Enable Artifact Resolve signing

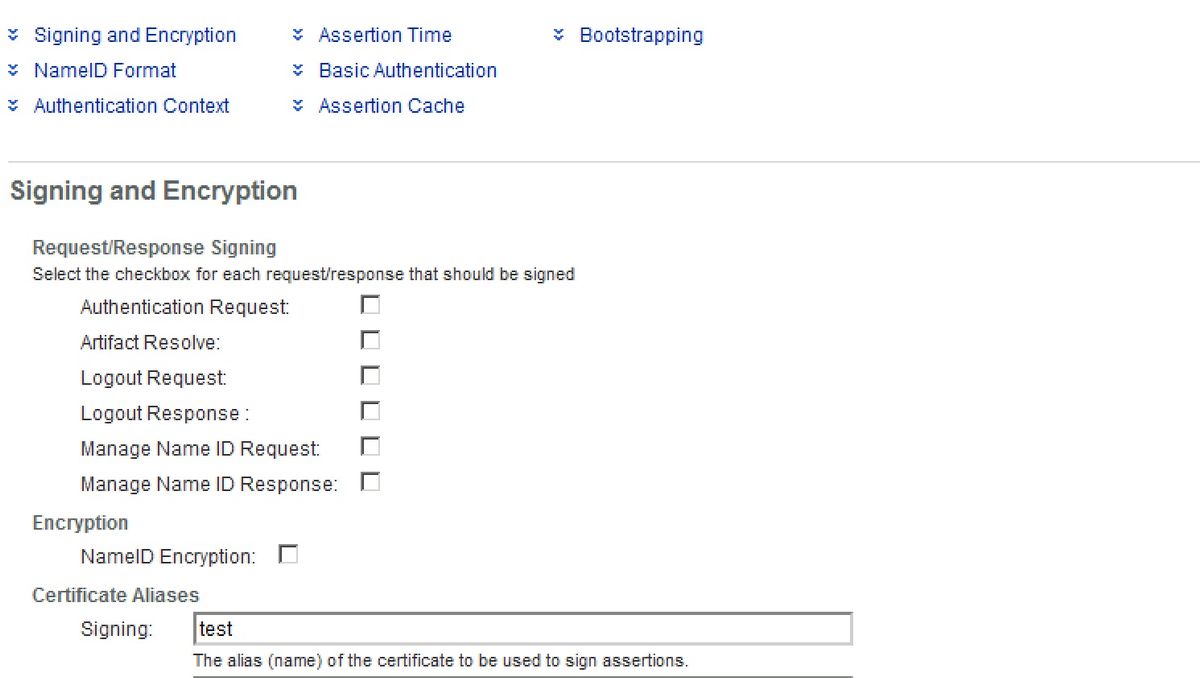pyautogui.click(x=370, y=340)
